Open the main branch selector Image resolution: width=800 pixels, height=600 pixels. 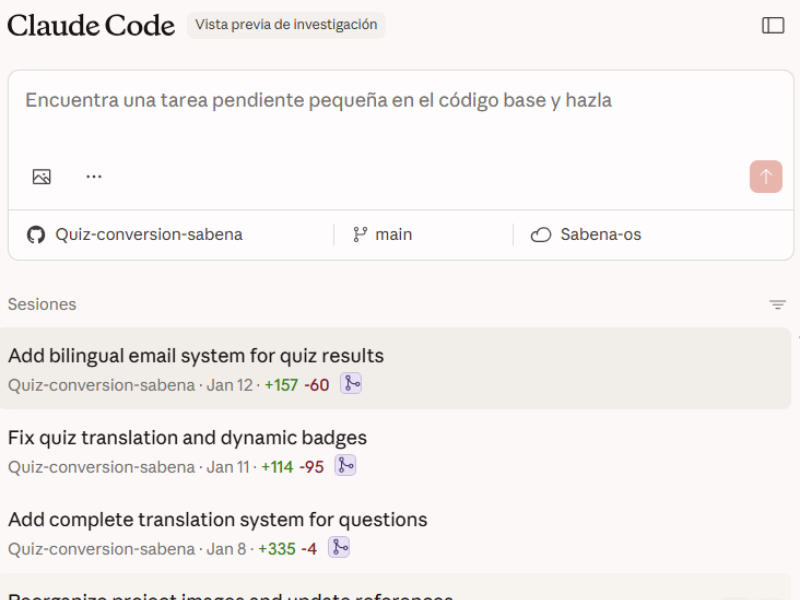pyautogui.click(x=383, y=235)
